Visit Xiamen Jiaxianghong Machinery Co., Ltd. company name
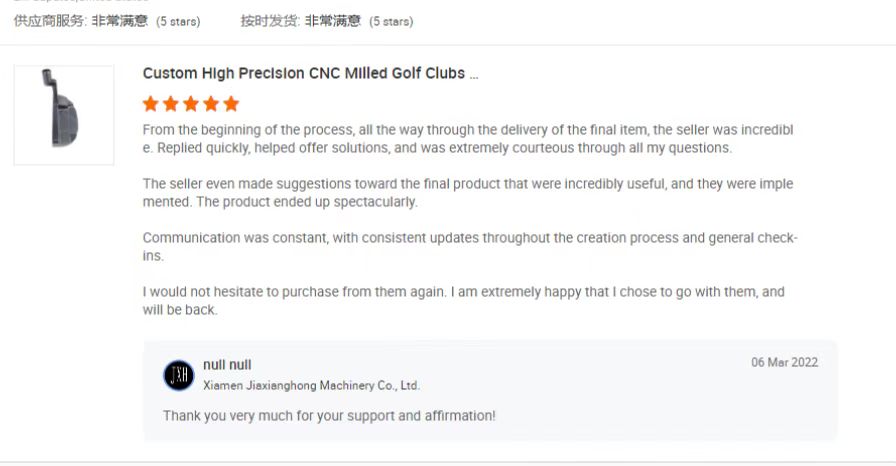 click(x=311, y=386)
